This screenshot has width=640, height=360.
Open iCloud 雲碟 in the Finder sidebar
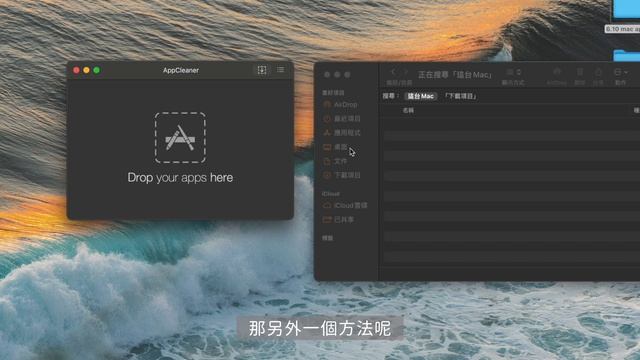click(x=345, y=205)
